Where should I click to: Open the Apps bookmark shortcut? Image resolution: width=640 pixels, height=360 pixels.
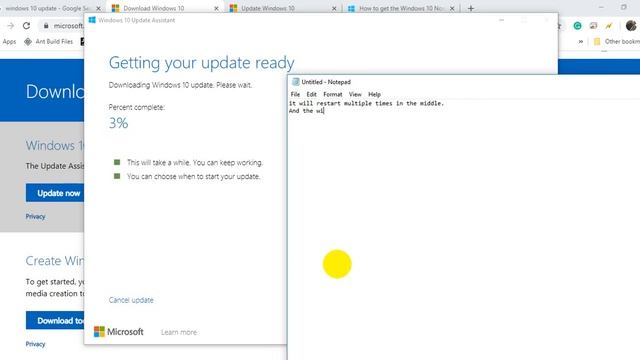pyautogui.click(x=9, y=42)
